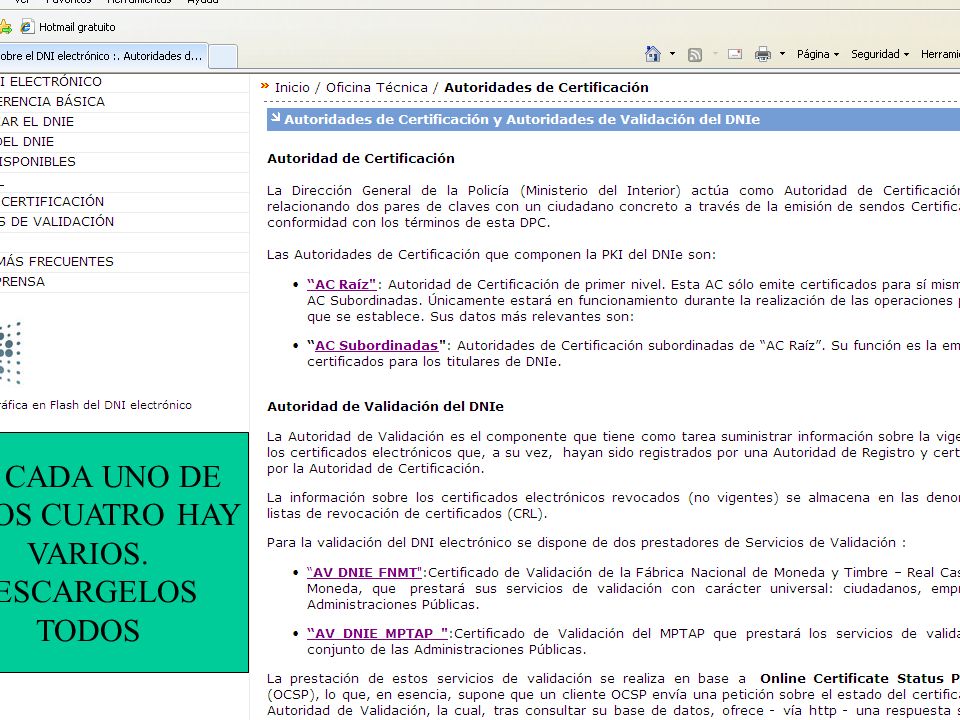Select the CERTIFICACIÓN sidebar menu entry
The height and width of the screenshot is (720, 960).
(124, 202)
